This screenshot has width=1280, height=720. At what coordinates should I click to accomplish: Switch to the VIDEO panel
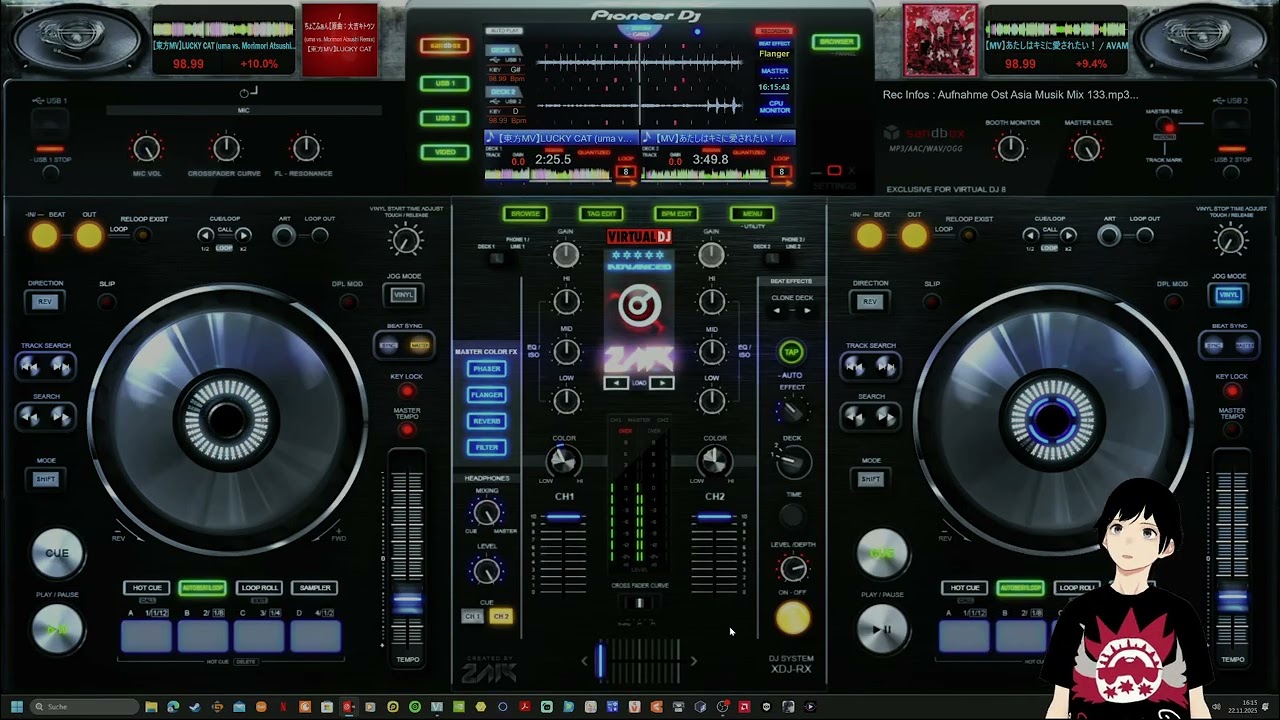[445, 152]
